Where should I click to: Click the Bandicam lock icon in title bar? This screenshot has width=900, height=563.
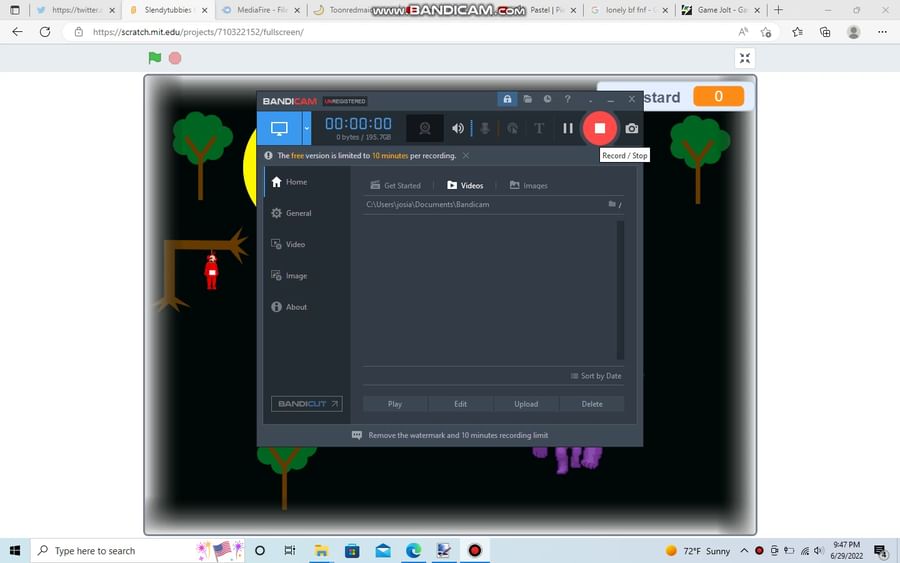click(507, 99)
